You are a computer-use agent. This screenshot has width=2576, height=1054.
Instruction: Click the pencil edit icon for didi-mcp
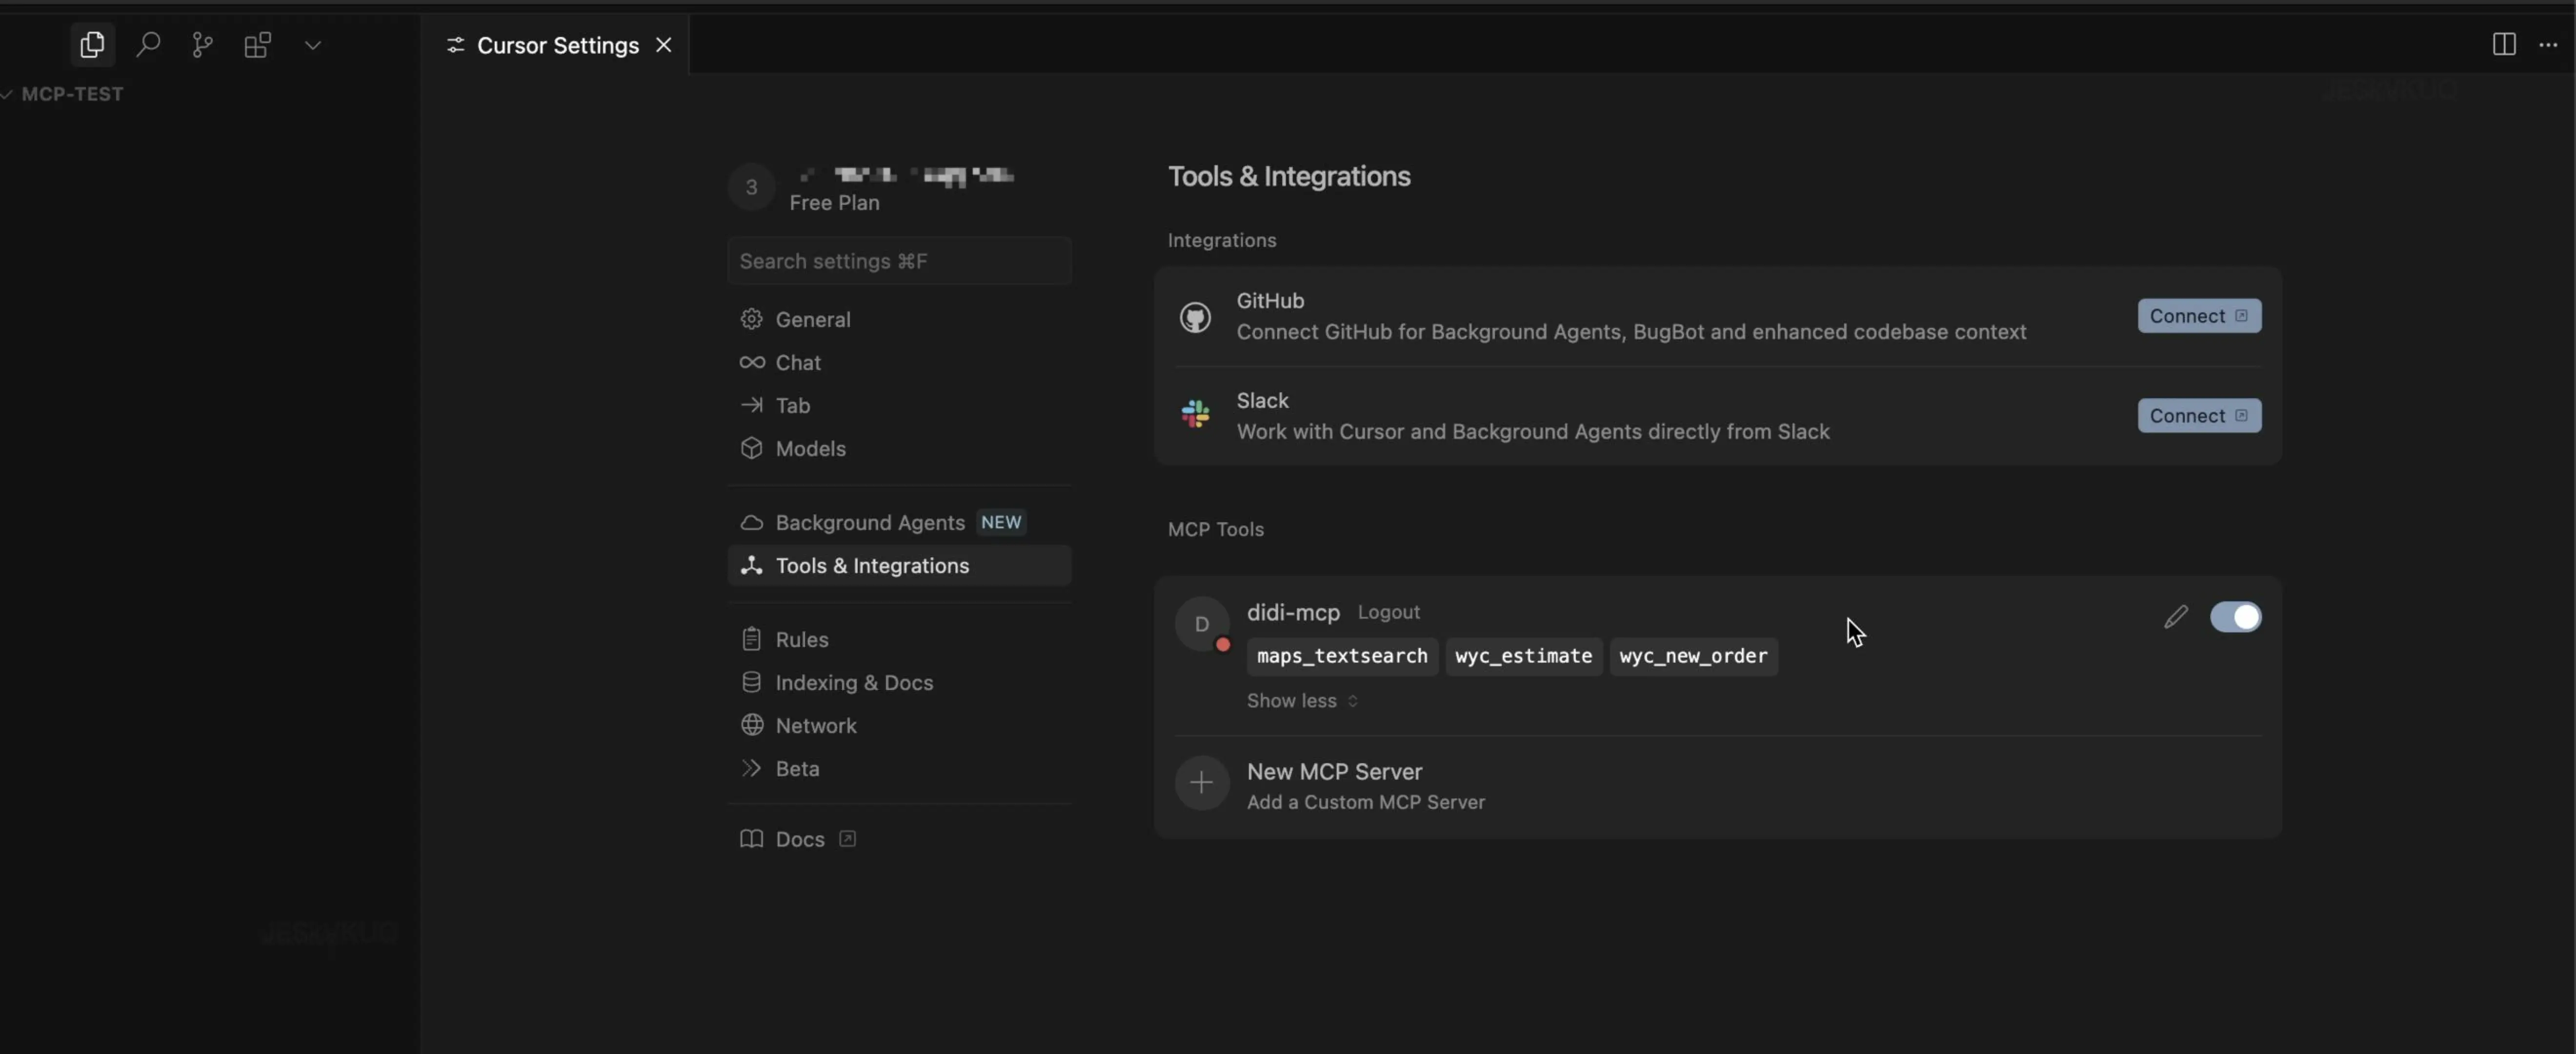[2175, 617]
